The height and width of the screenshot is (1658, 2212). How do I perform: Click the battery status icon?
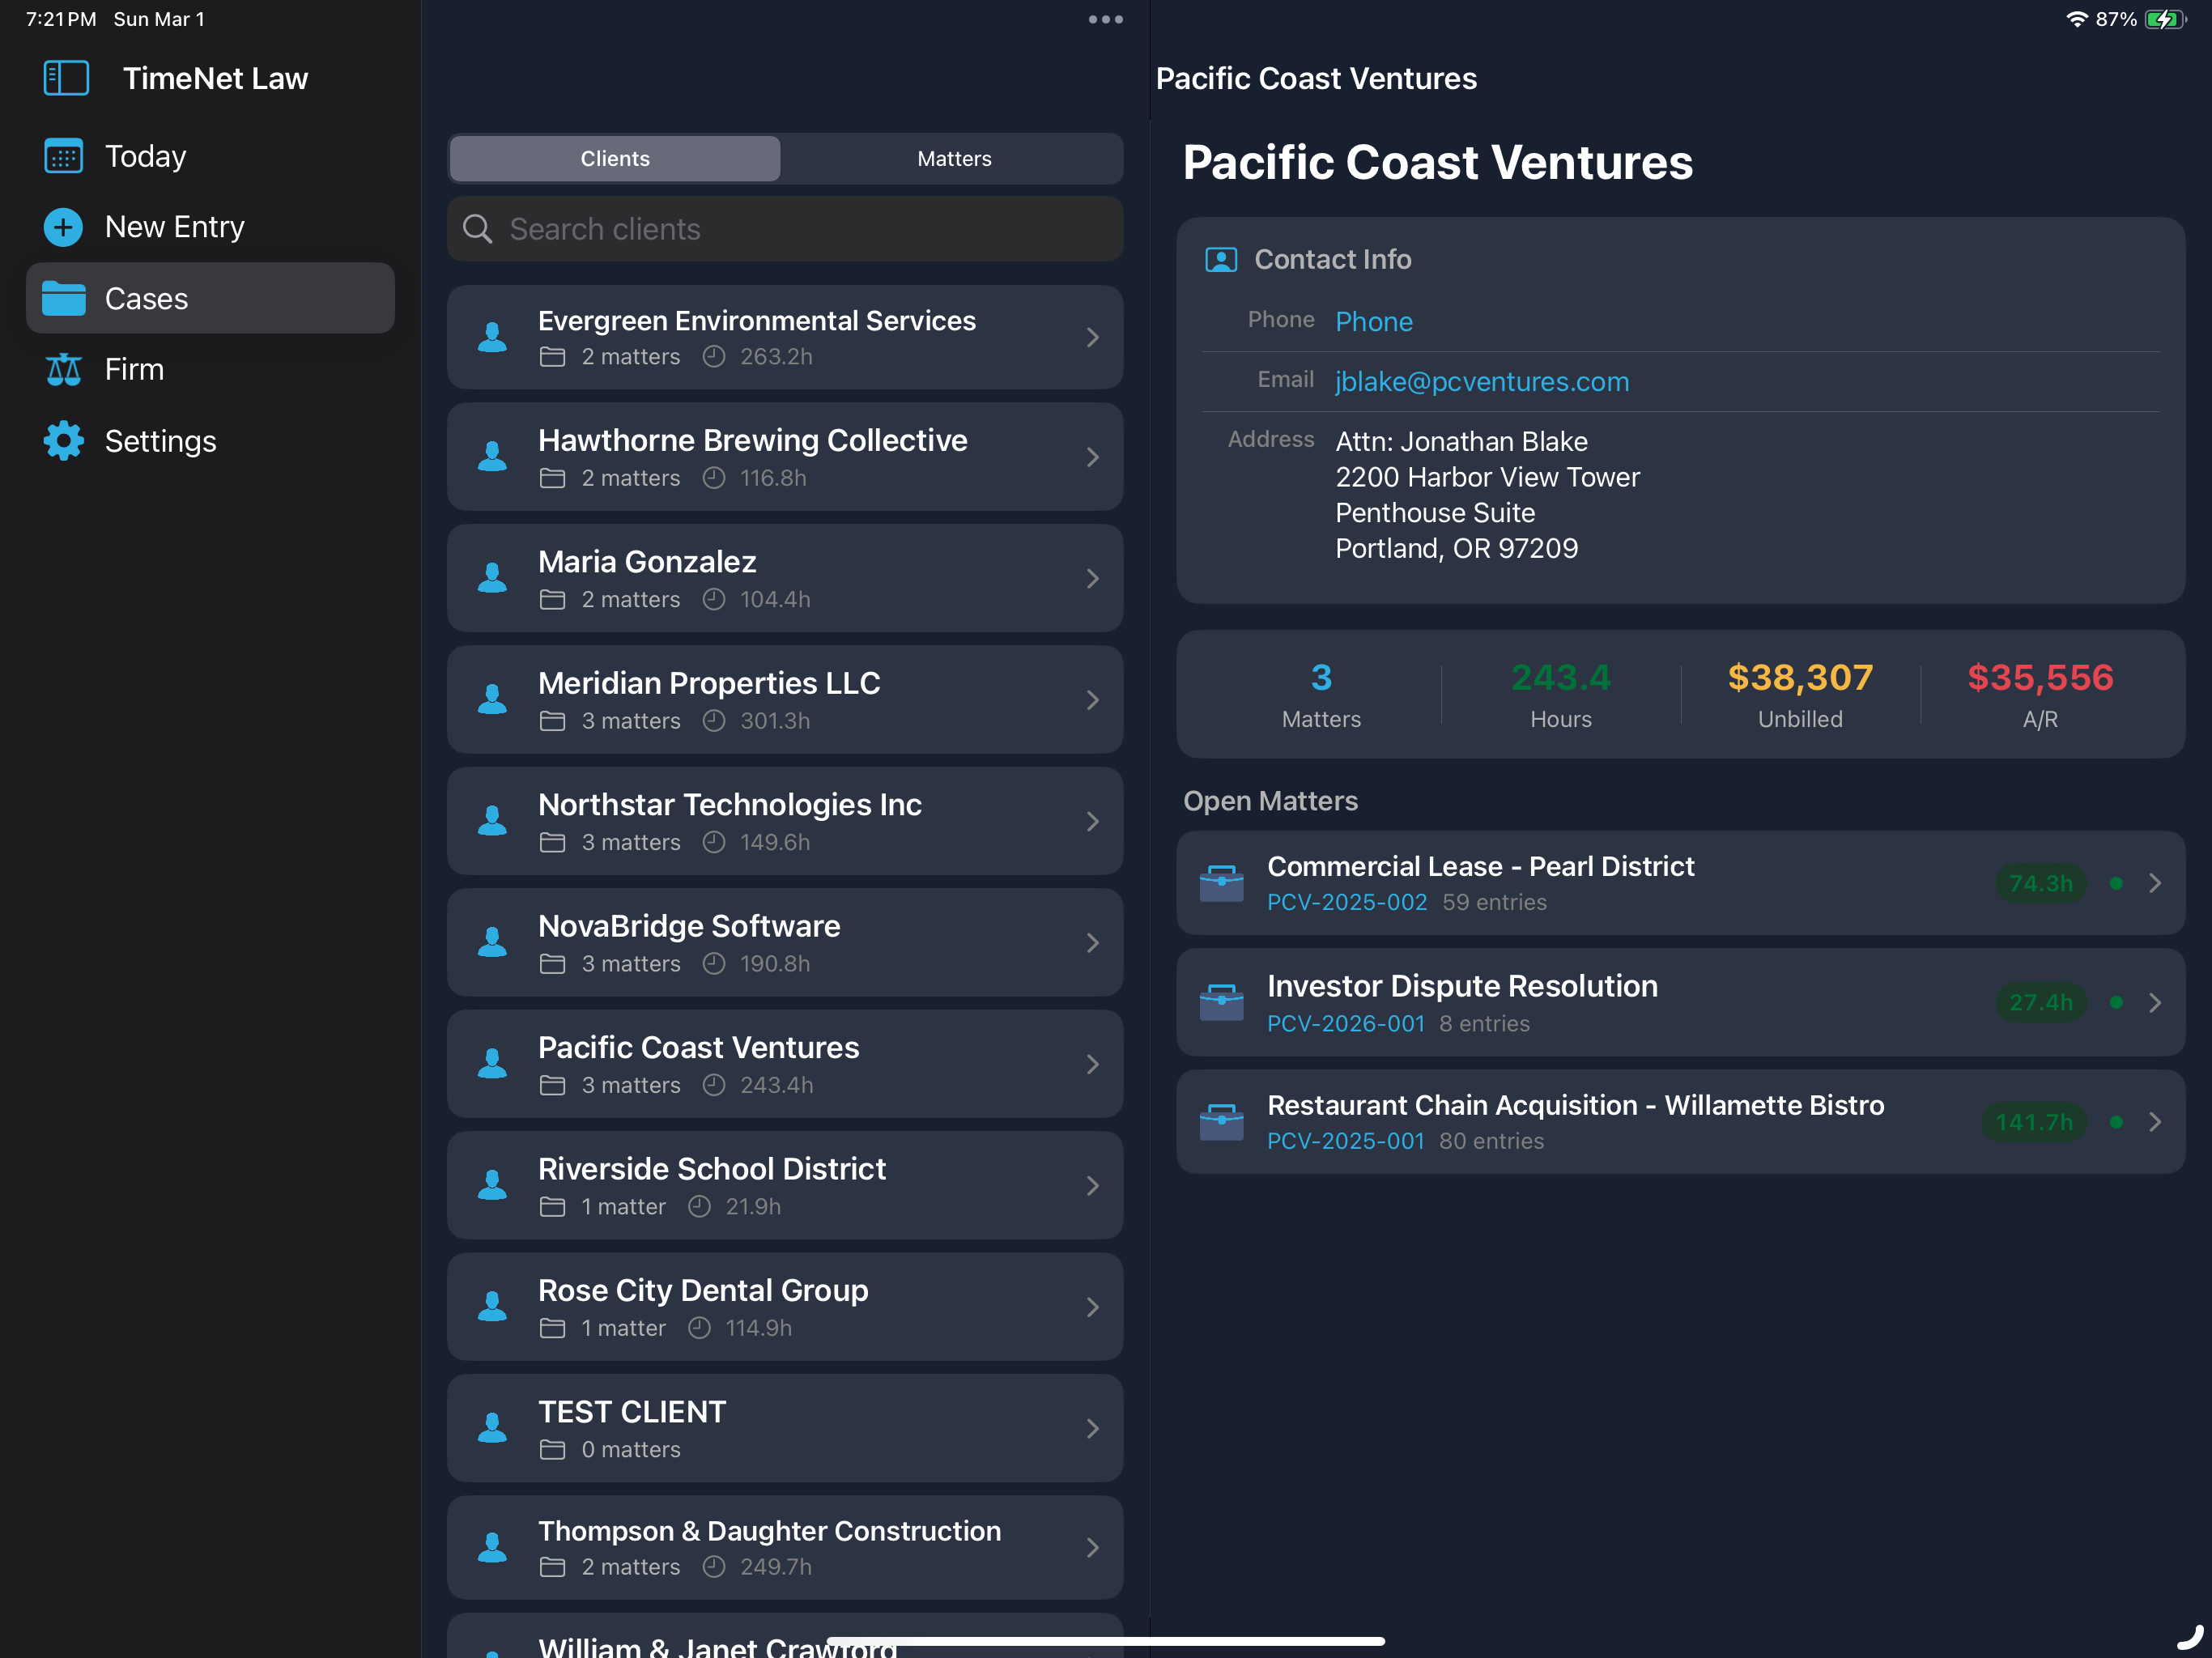tap(2165, 19)
